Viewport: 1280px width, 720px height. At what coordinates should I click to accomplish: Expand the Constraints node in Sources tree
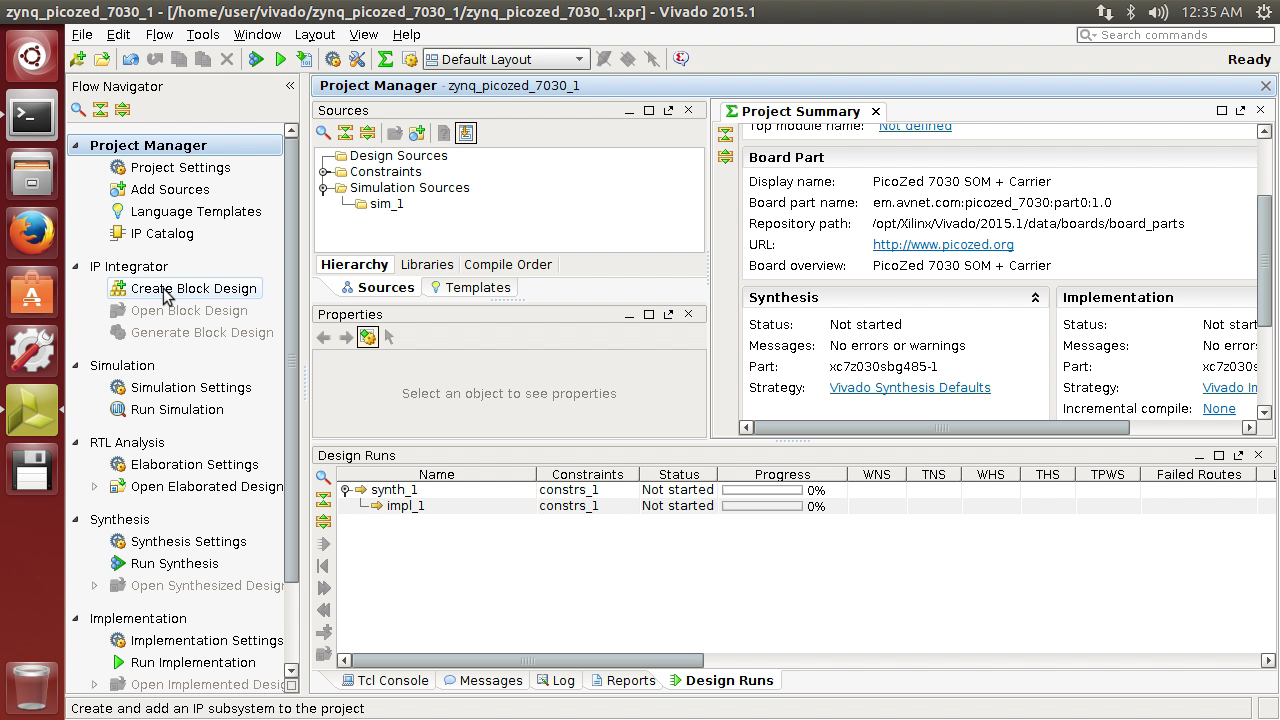[x=324, y=172]
